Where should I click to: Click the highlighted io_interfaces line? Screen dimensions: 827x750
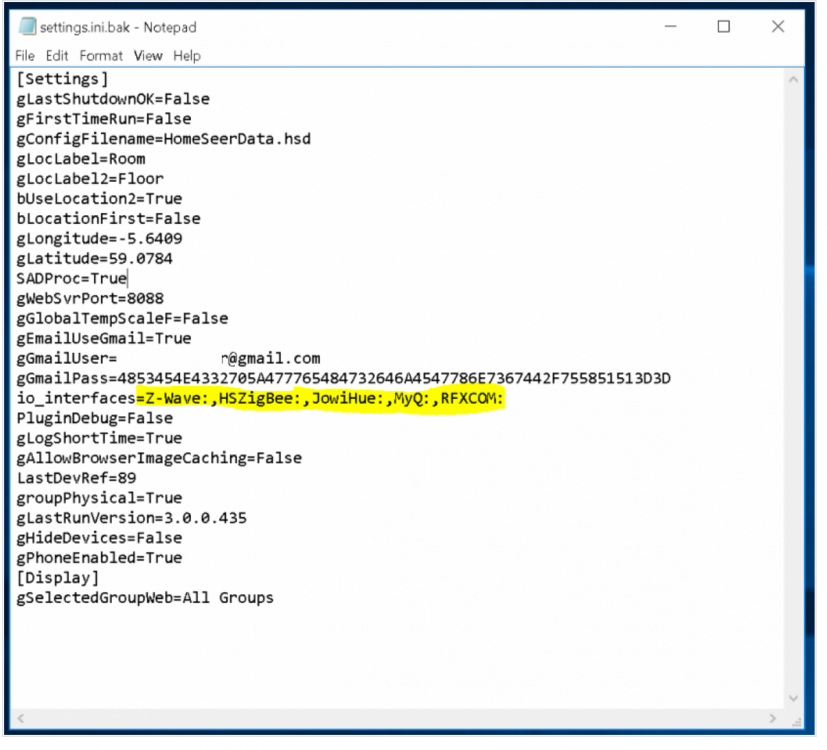click(260, 398)
